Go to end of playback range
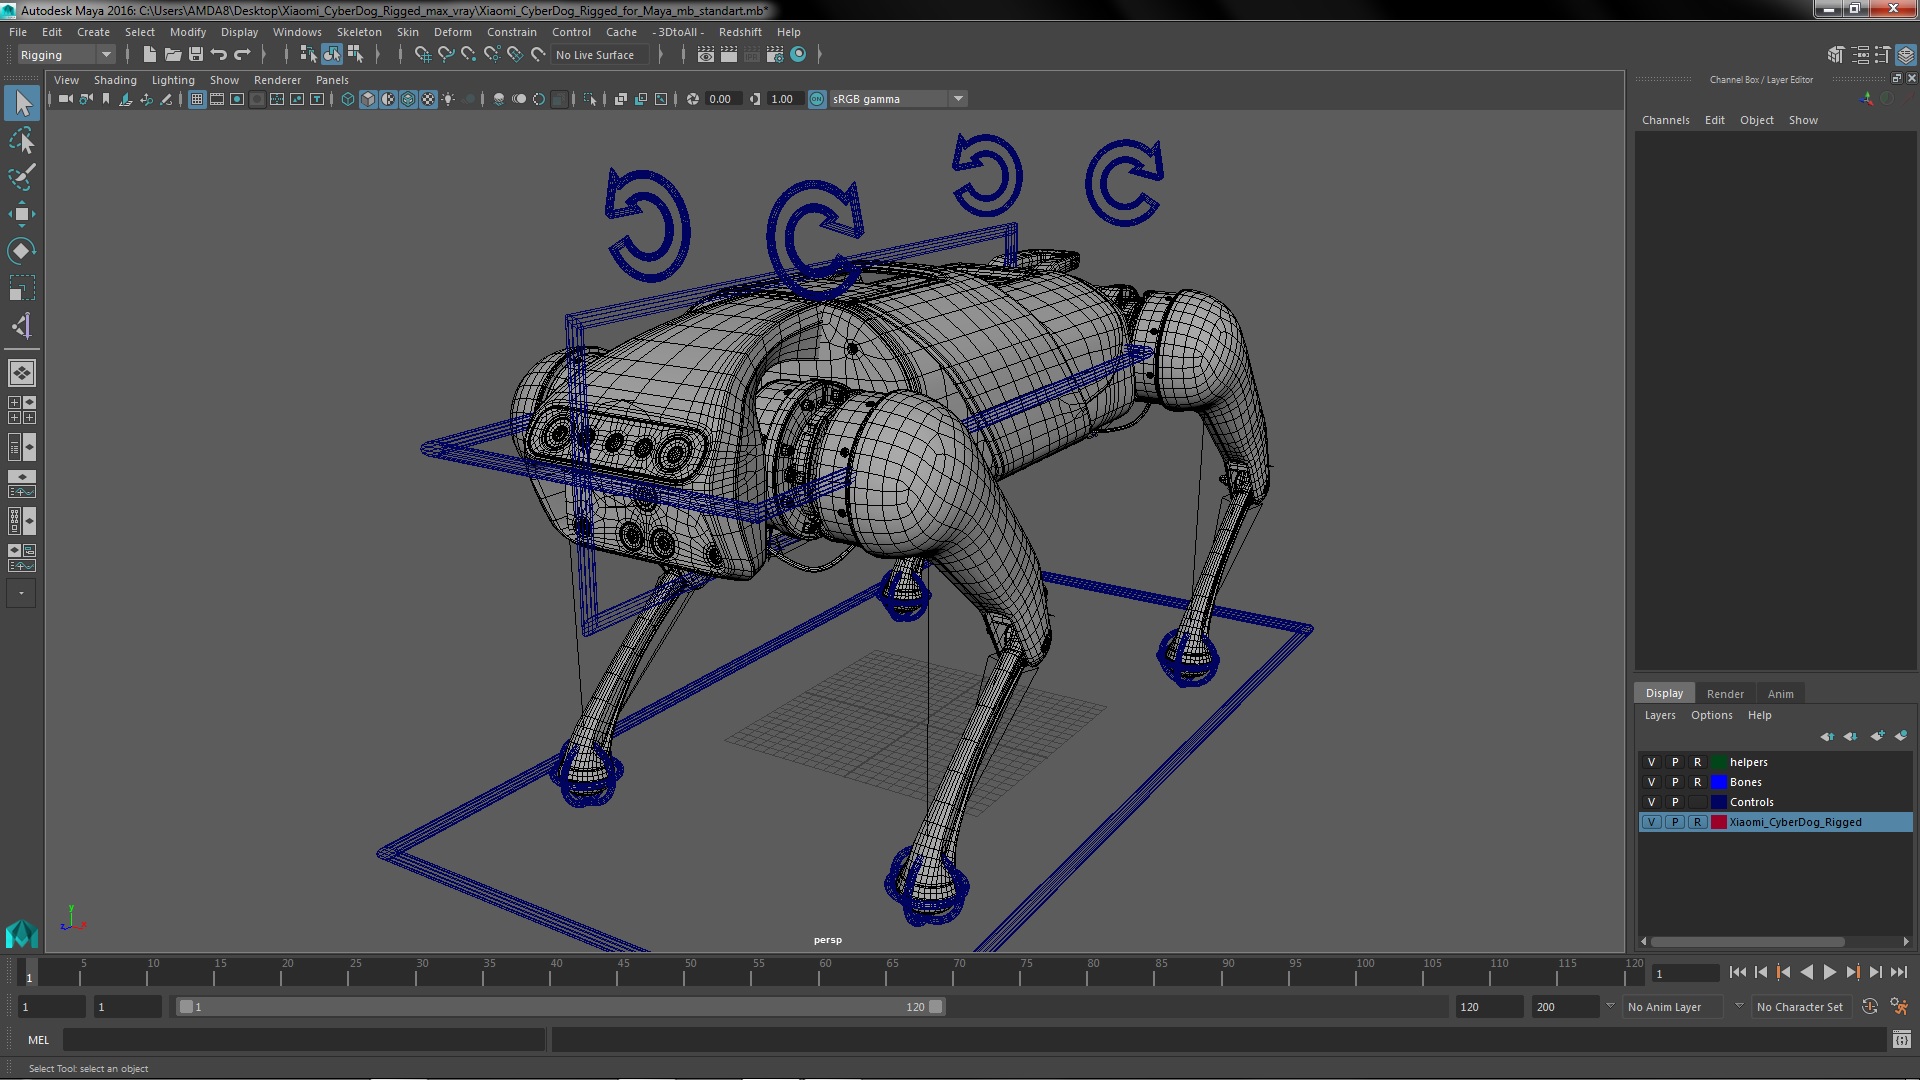The height and width of the screenshot is (1080, 1920). [1898, 973]
